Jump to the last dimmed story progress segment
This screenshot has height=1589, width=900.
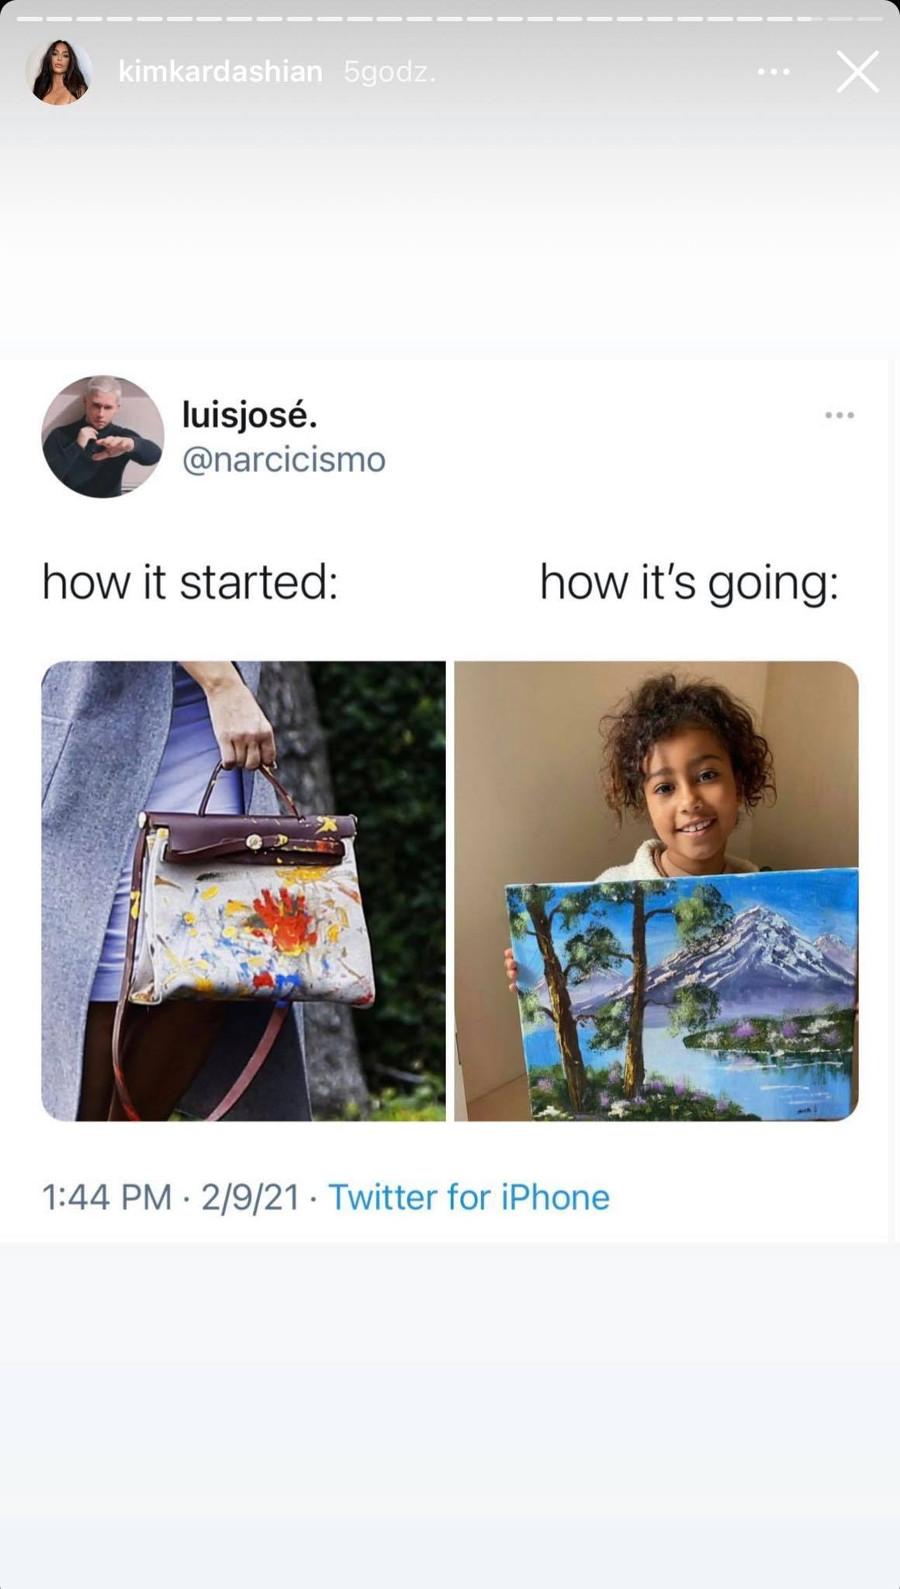pyautogui.click(x=871, y=18)
